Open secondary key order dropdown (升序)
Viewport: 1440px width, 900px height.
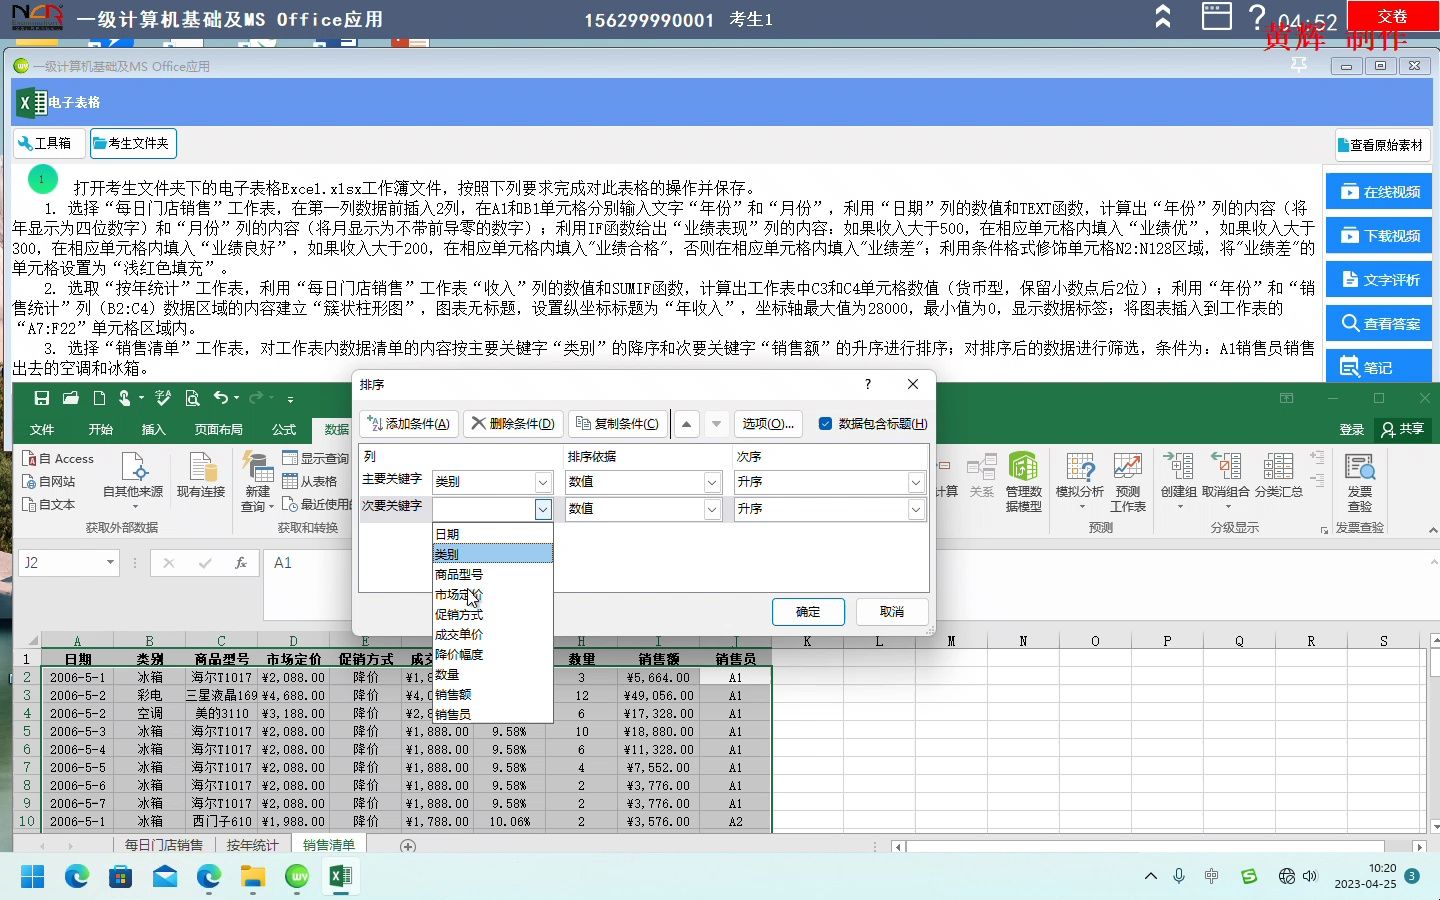(x=916, y=509)
